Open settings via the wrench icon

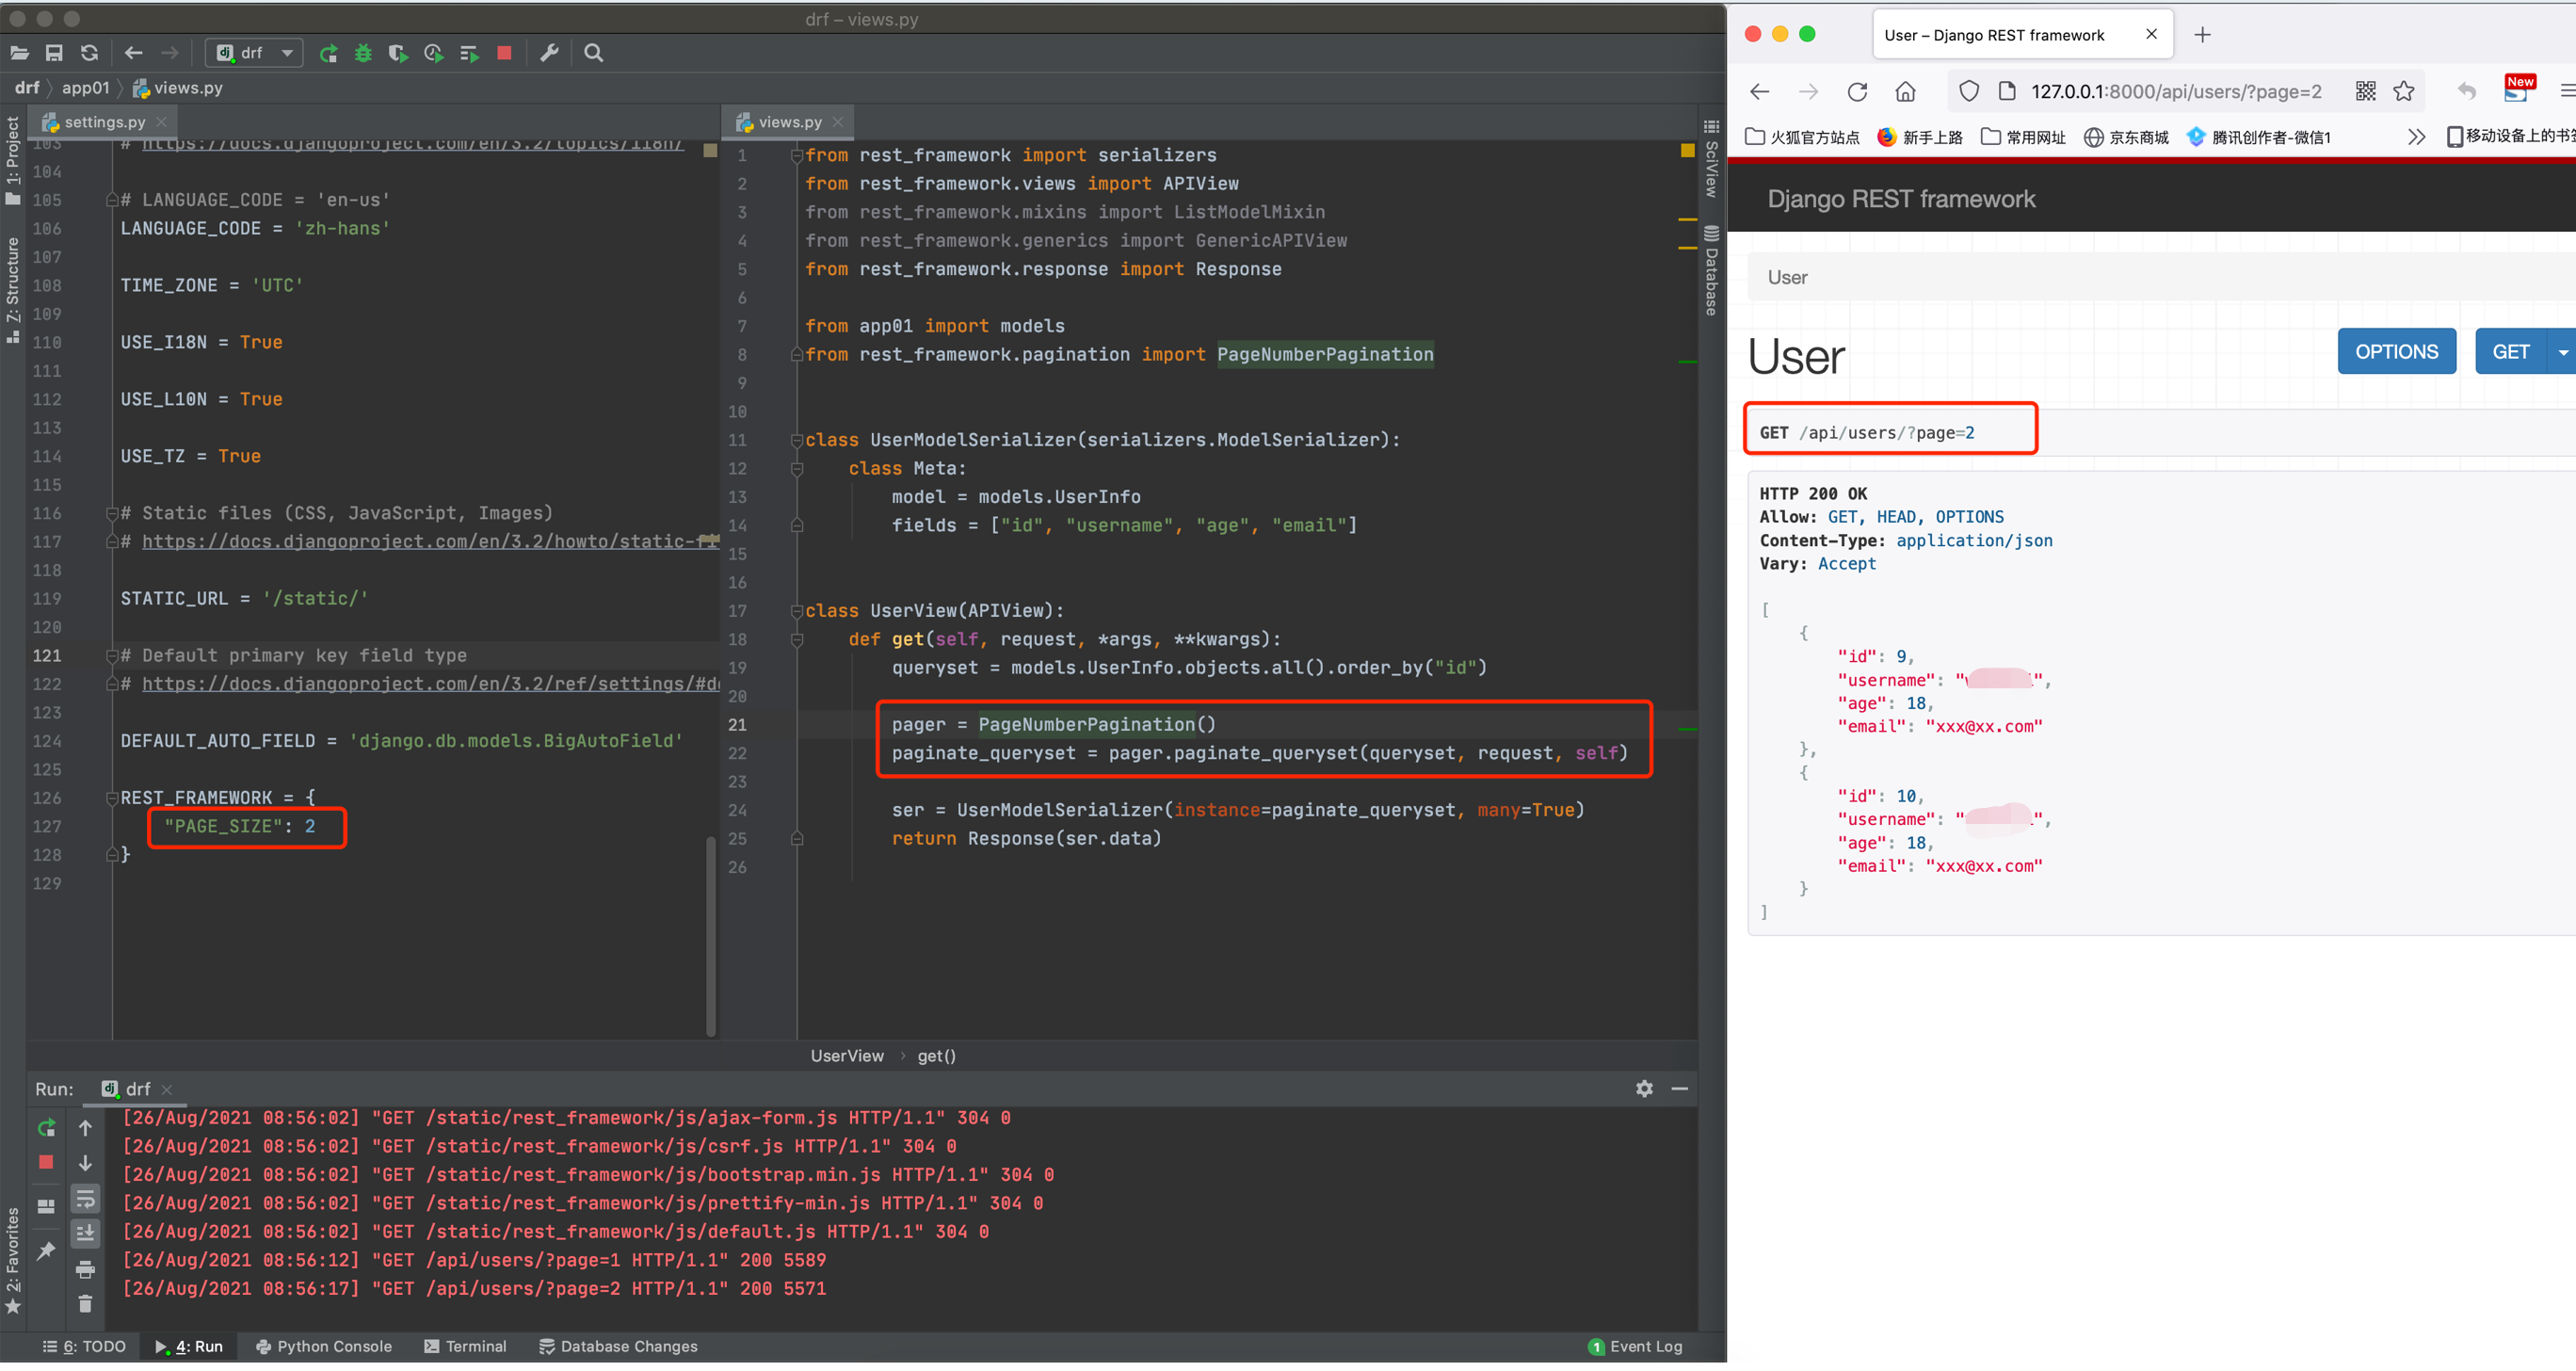[x=549, y=53]
